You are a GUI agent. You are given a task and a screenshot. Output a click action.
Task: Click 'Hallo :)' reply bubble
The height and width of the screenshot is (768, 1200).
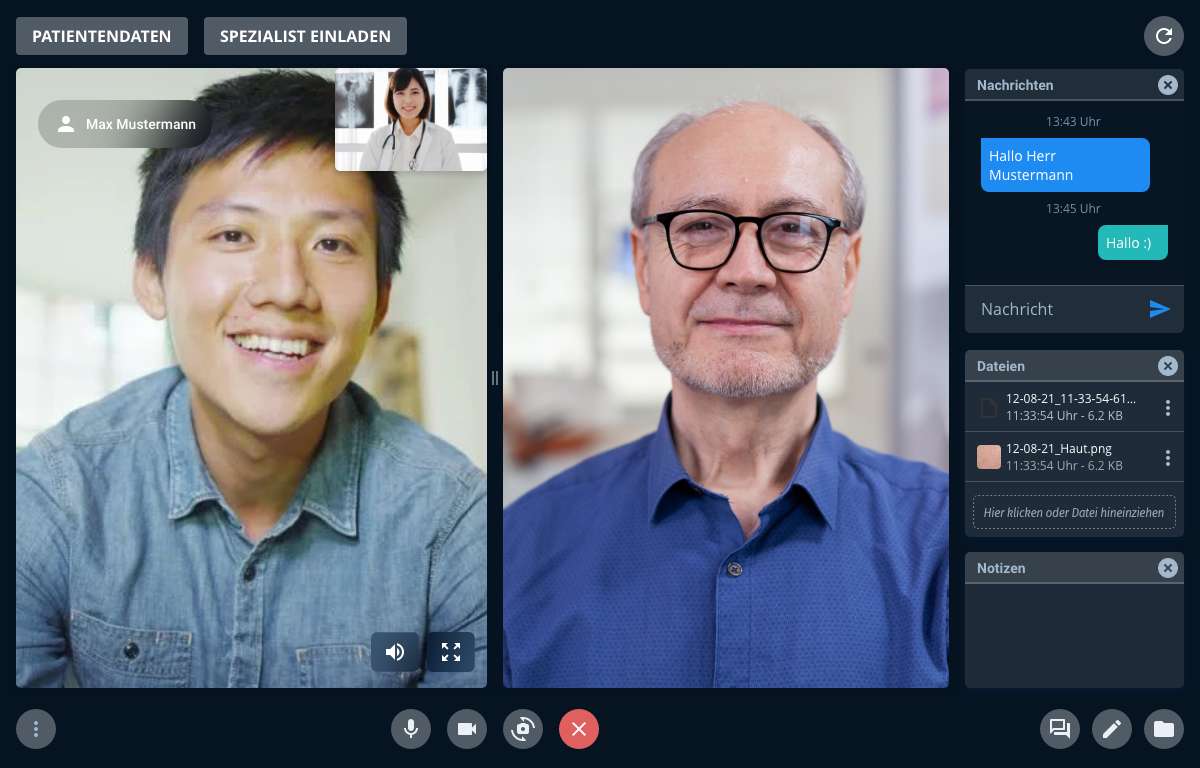(x=1133, y=242)
